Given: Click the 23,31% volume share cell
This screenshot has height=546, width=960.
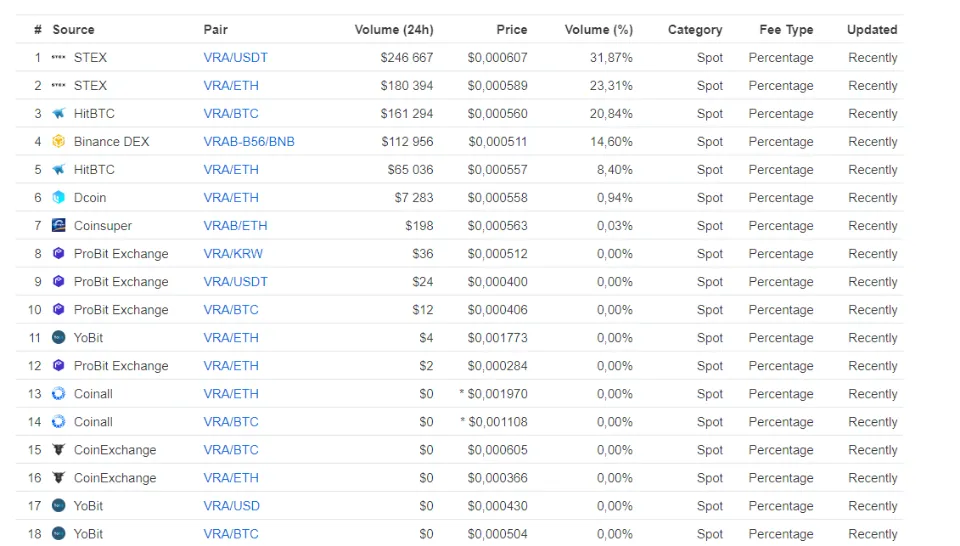Looking at the screenshot, I should [611, 86].
